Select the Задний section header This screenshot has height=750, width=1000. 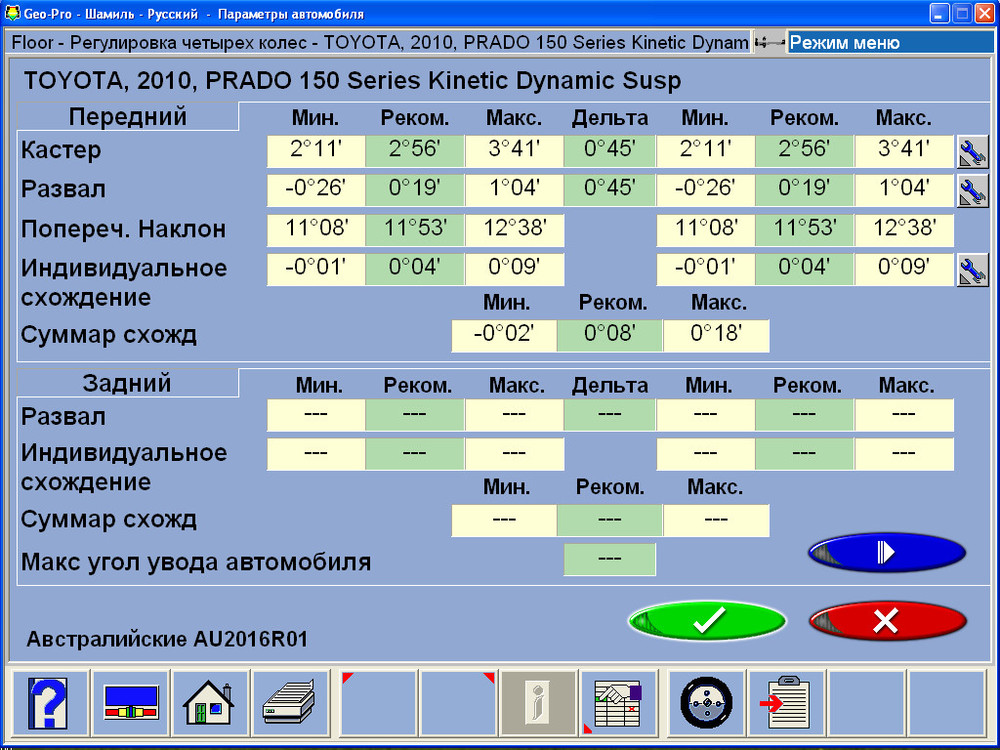128,383
